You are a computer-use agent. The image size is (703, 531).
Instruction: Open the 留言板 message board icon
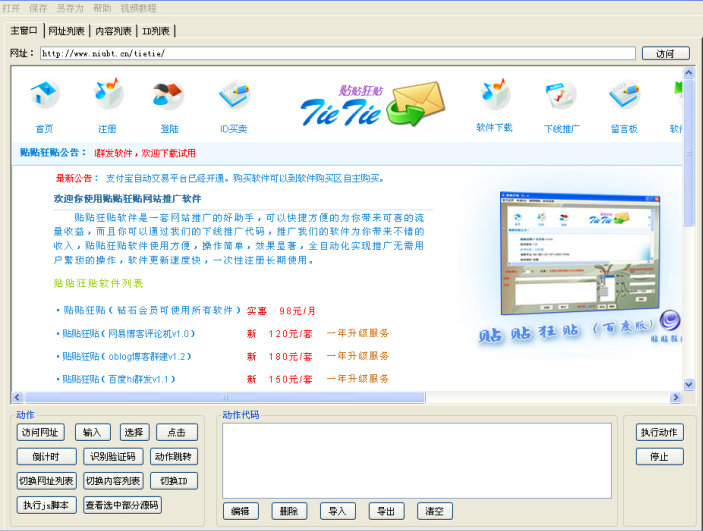pos(624,97)
